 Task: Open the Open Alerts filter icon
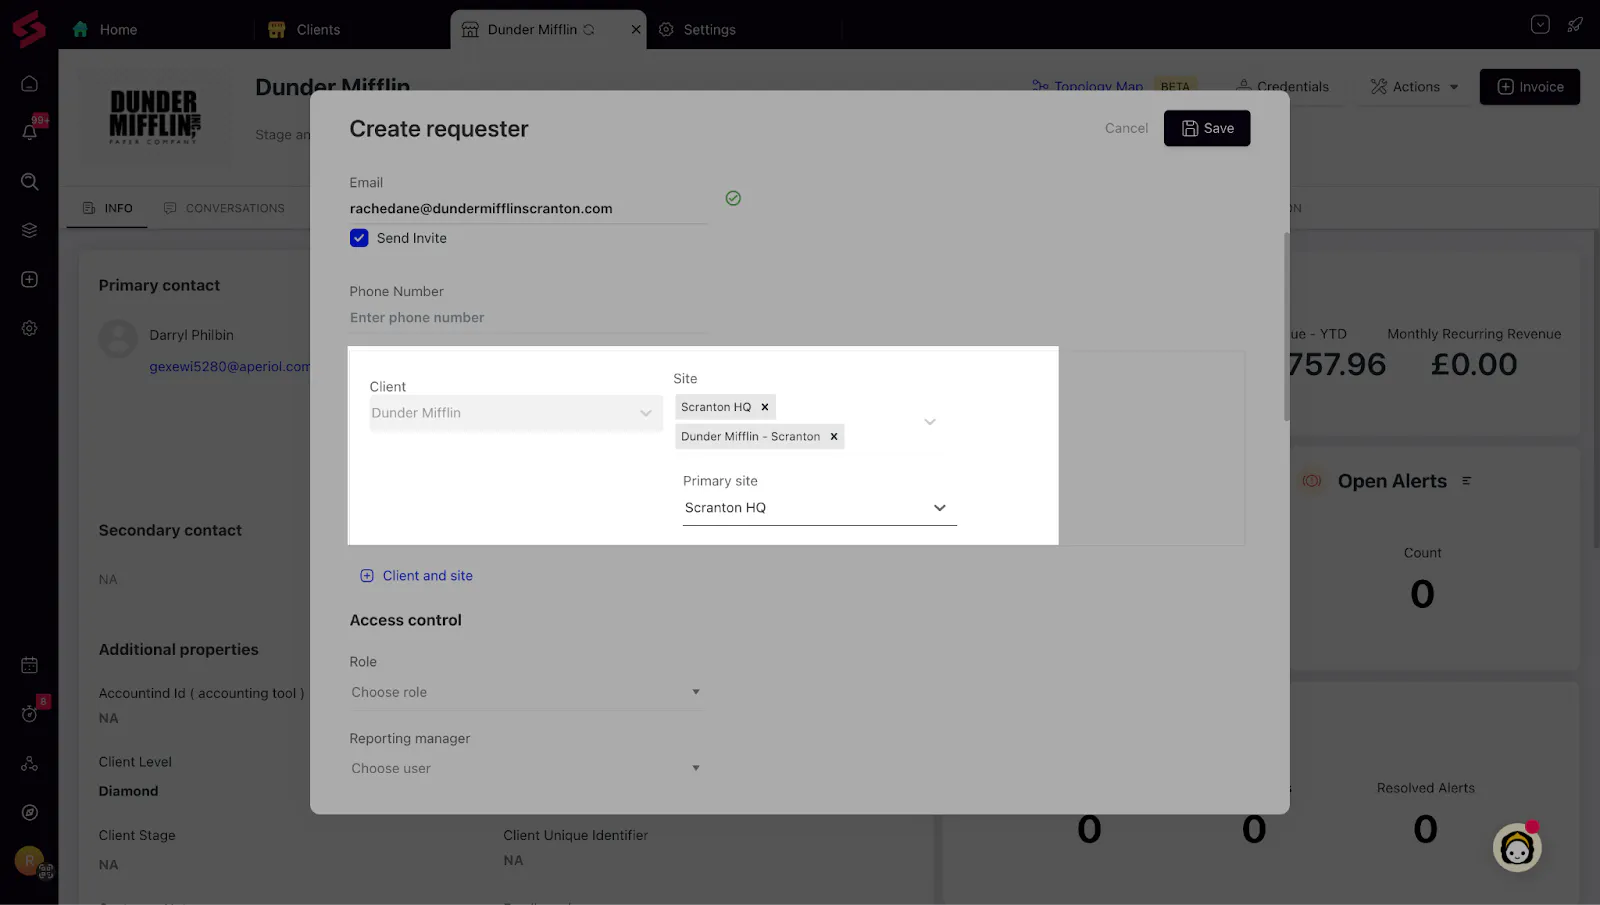point(1467,481)
